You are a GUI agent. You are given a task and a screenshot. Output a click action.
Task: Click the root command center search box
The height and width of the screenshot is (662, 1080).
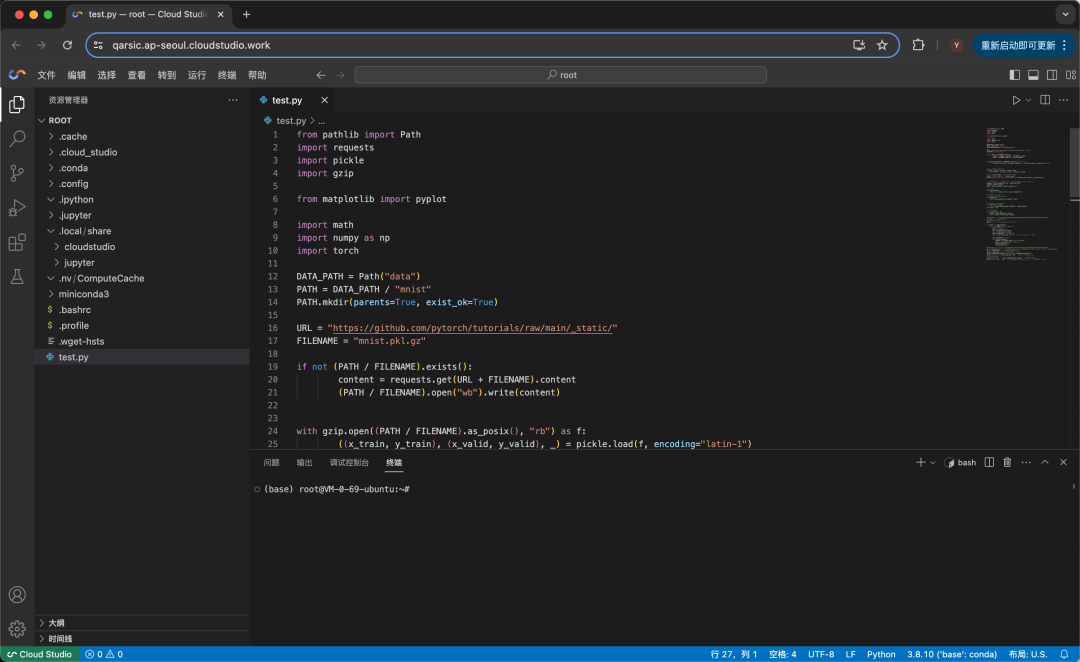[x=561, y=75]
